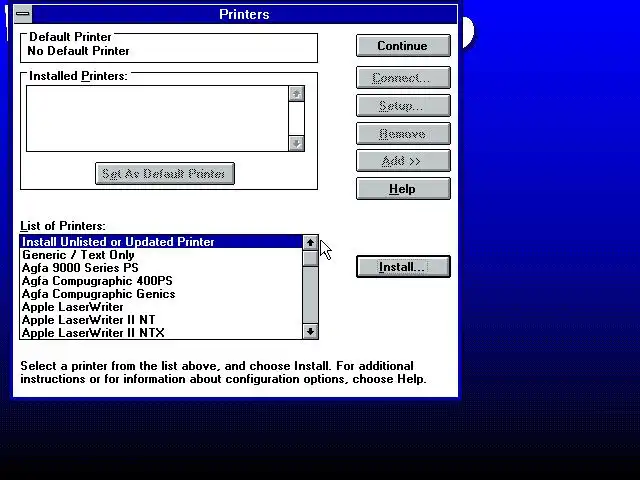Click the disabled Setup... button

(x=403, y=106)
